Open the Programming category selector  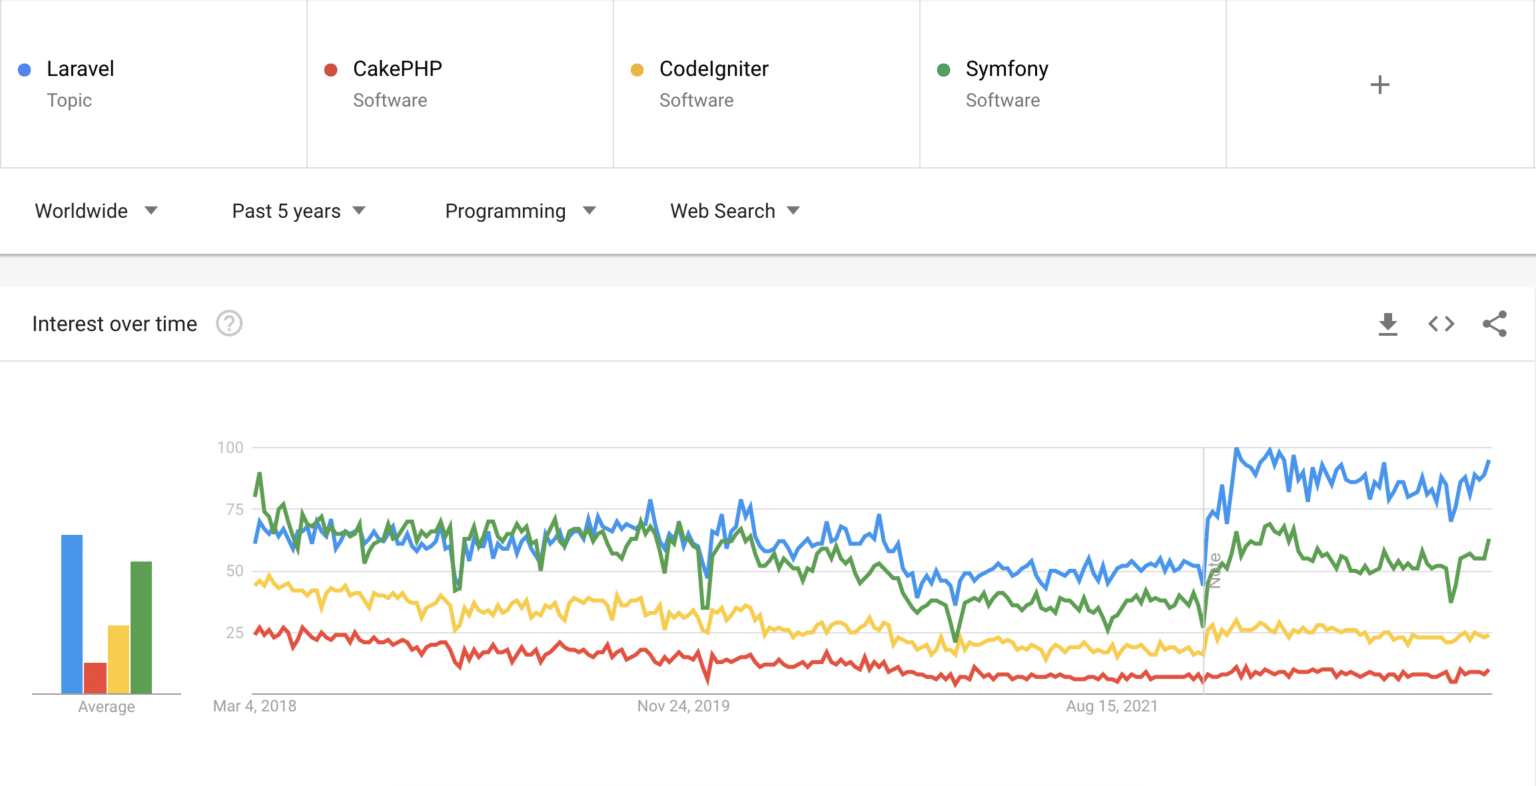519,211
